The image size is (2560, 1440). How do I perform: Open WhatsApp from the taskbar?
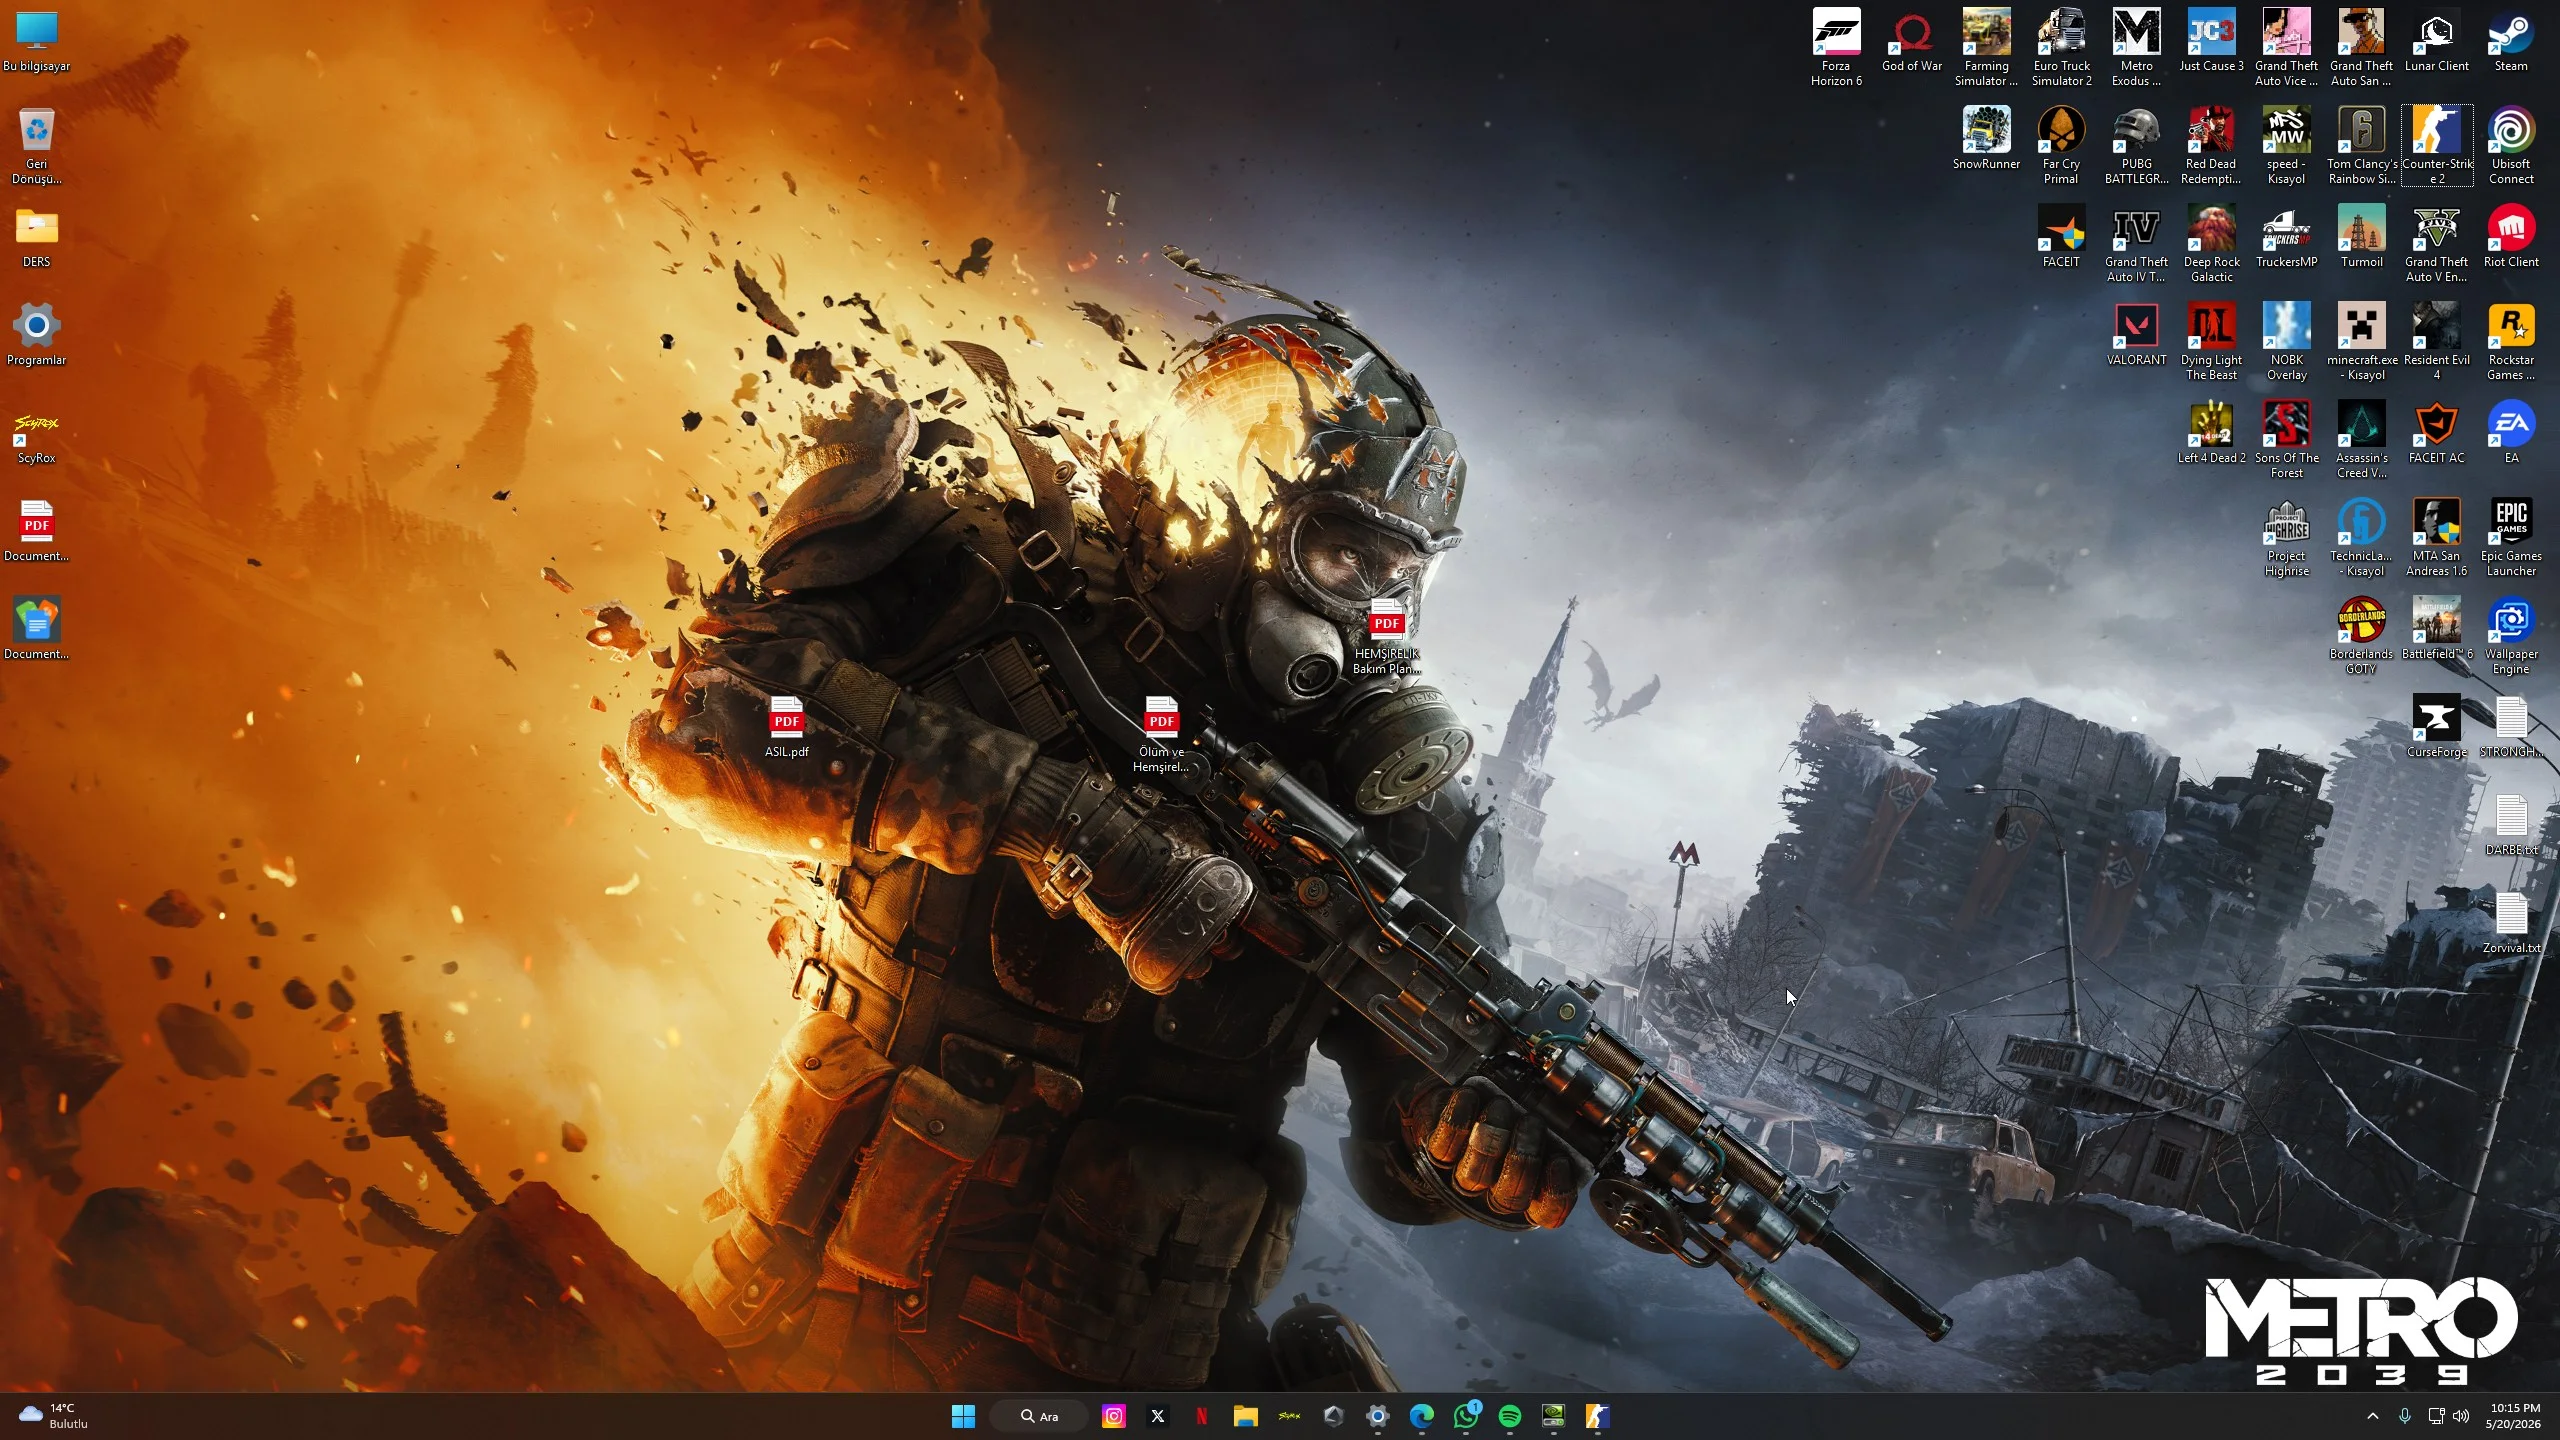(1465, 1416)
